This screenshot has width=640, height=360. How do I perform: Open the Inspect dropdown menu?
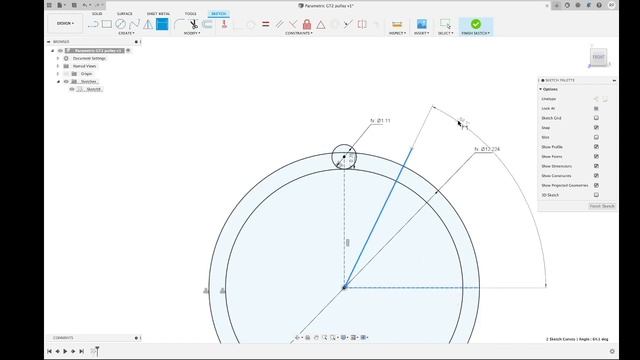(x=397, y=33)
